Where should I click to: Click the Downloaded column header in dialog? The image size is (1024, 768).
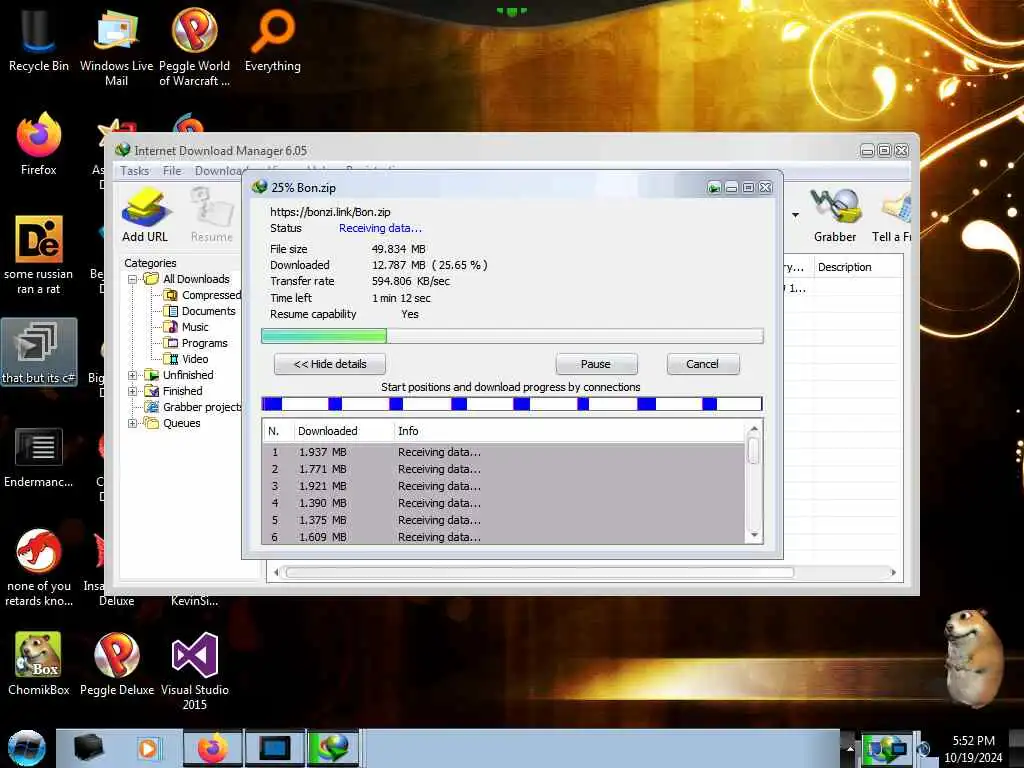tap(343, 431)
